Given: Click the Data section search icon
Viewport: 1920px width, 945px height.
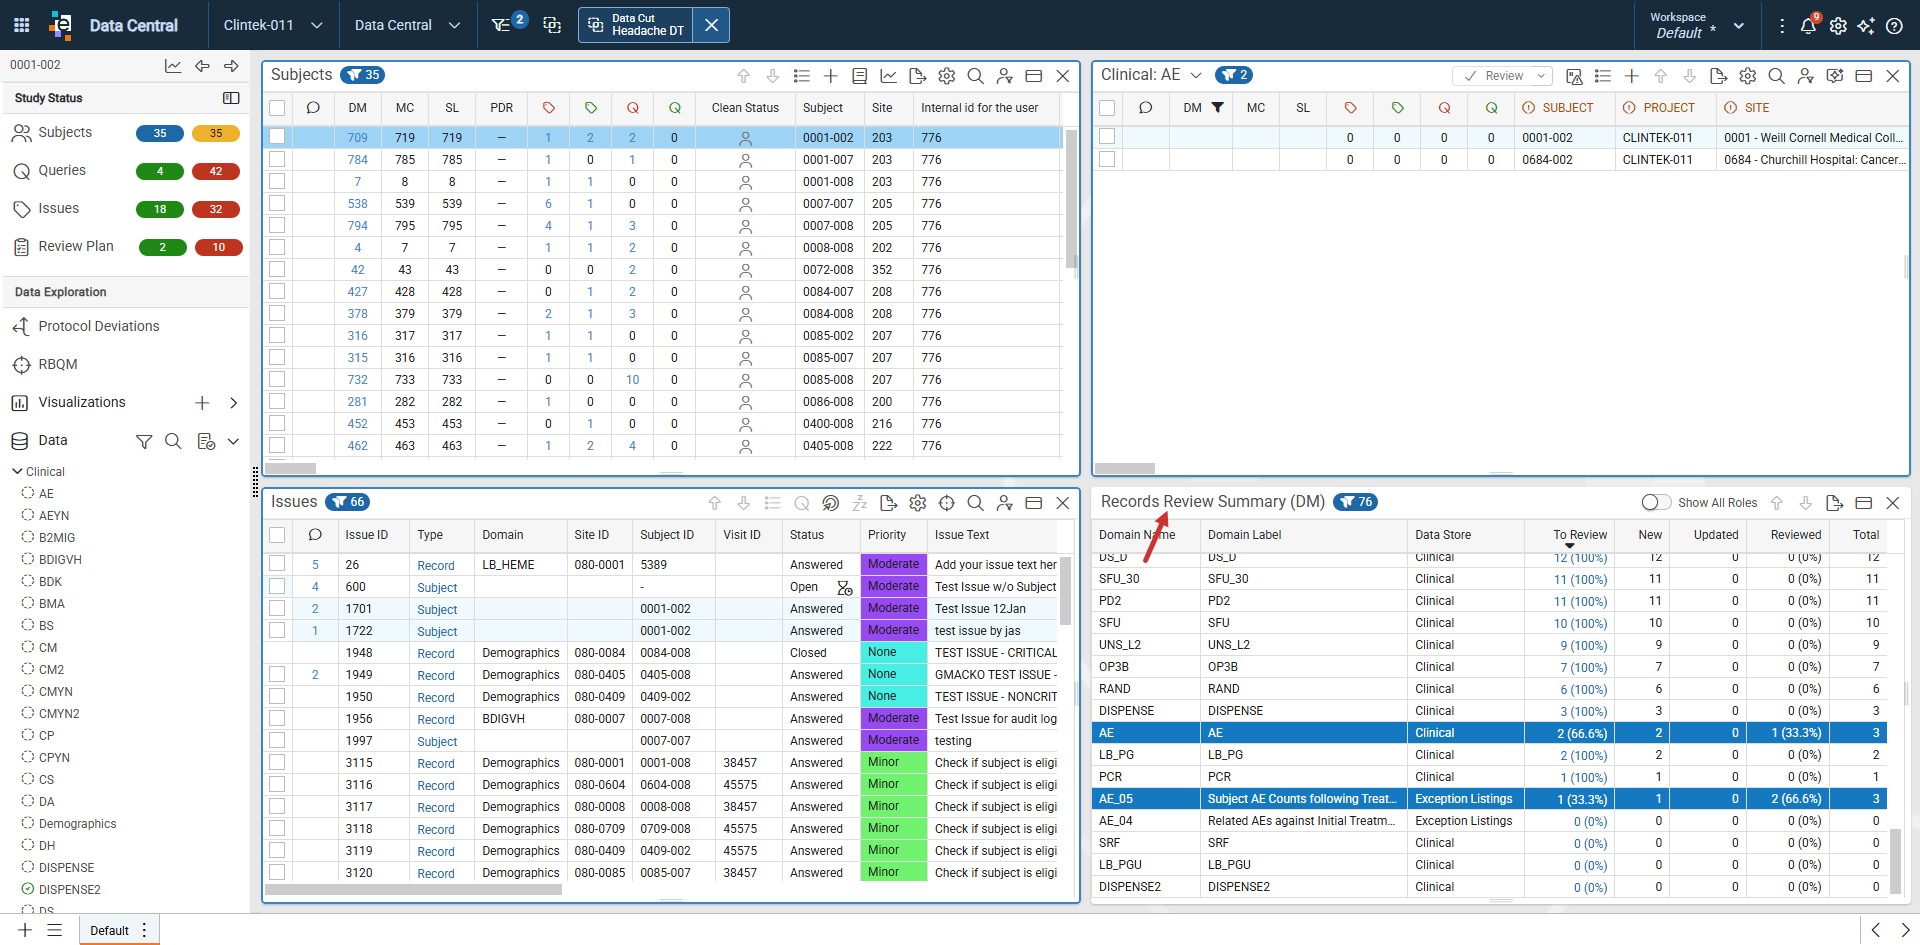Looking at the screenshot, I should 173,441.
